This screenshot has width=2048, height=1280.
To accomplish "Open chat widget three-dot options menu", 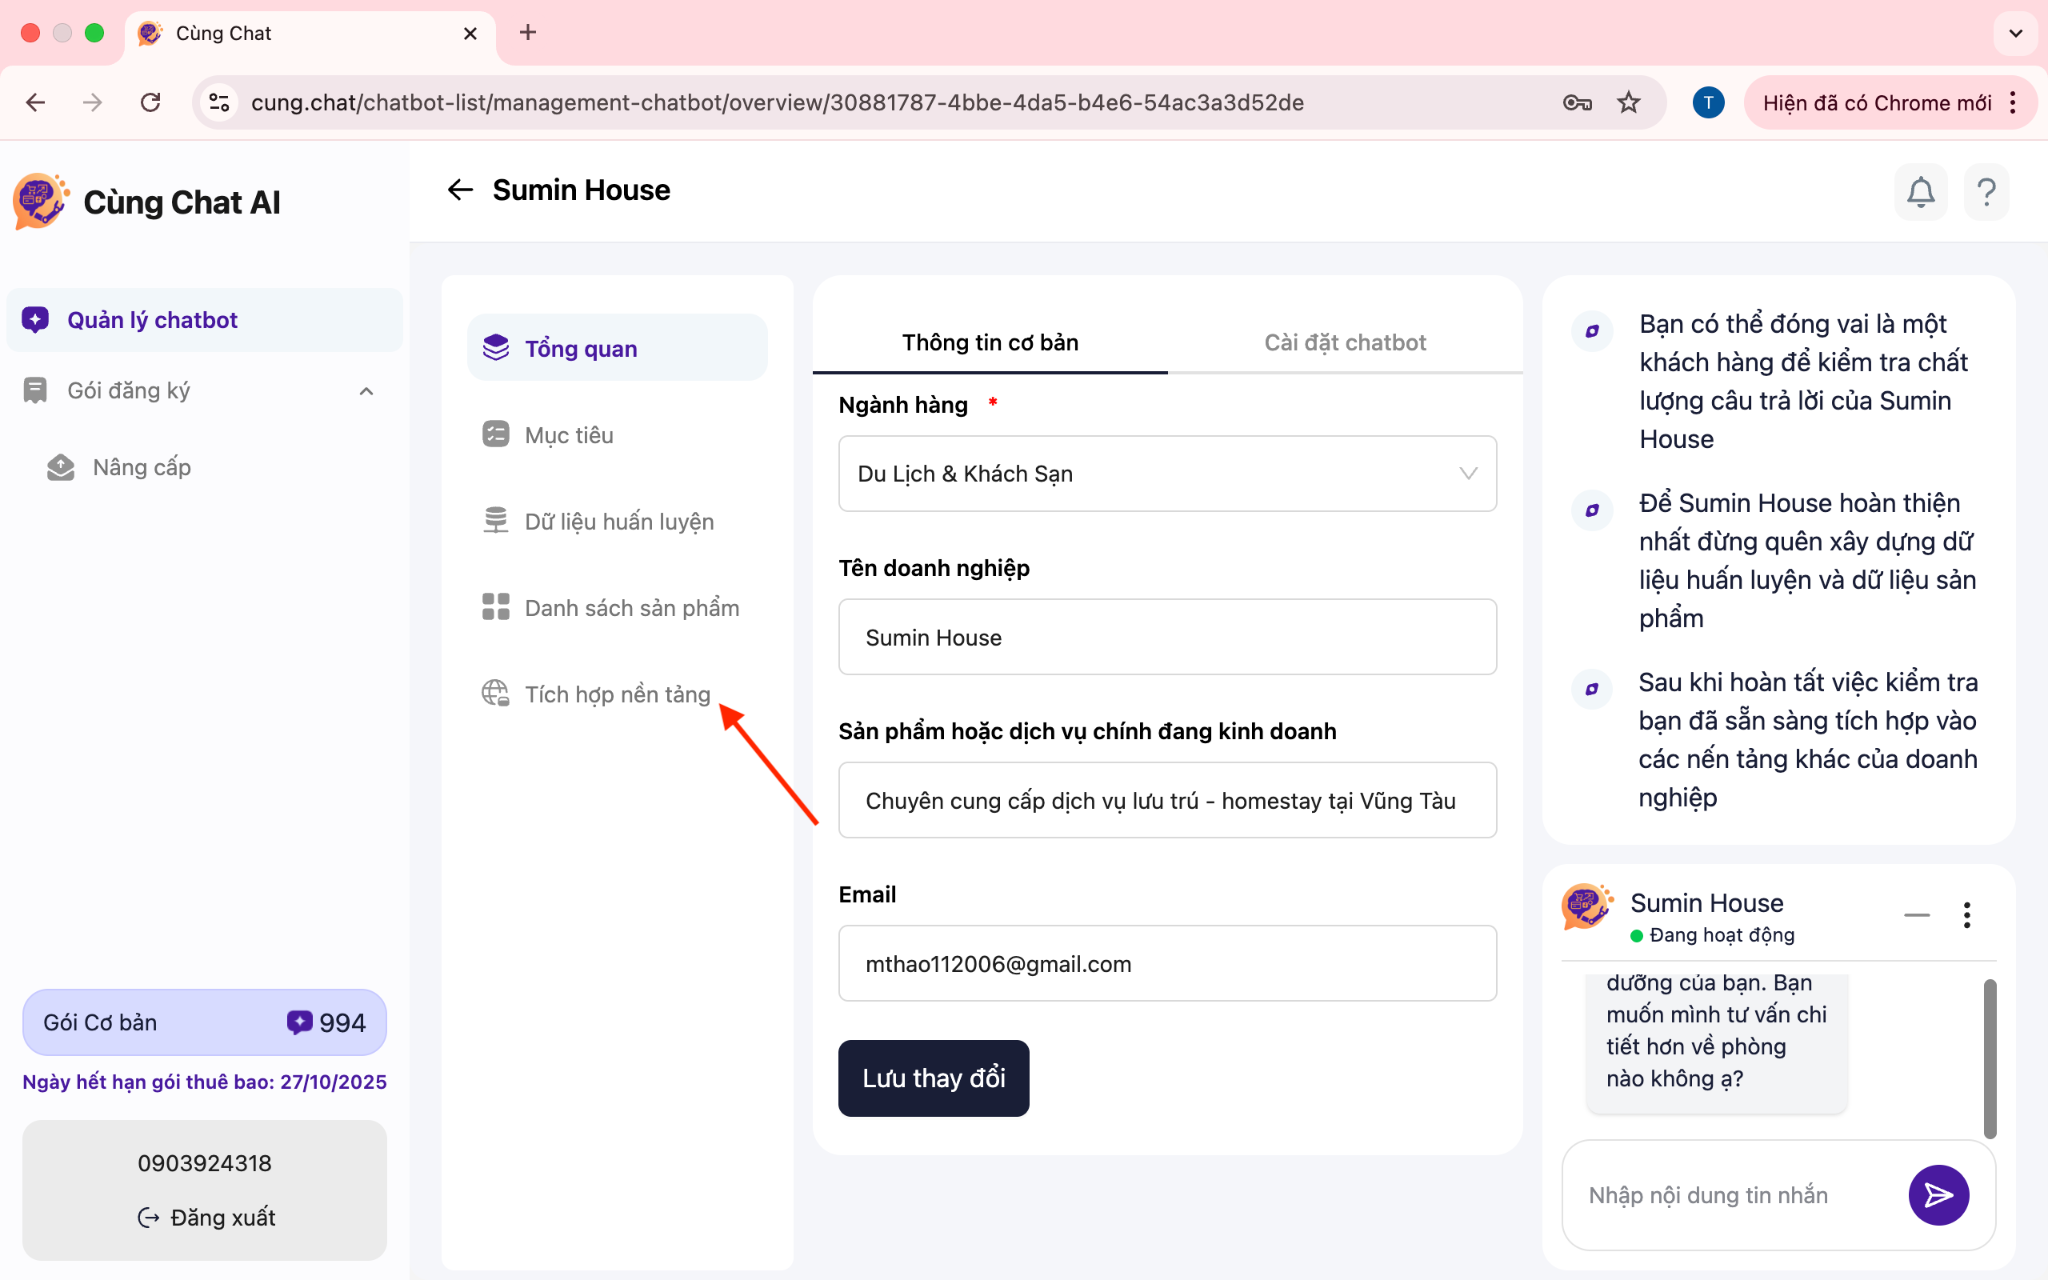I will pyautogui.click(x=1966, y=915).
